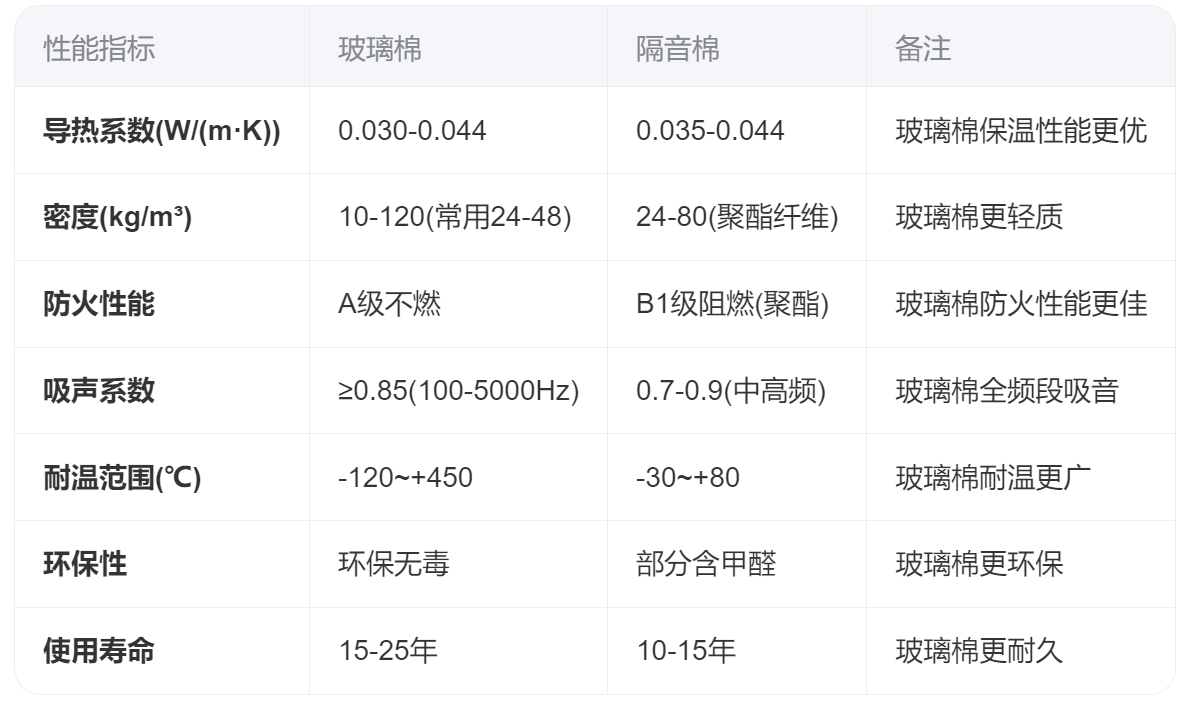Click the 10-120(常用24-48) density cell
Viewport: 1197px width, 704px height.
pos(455,217)
